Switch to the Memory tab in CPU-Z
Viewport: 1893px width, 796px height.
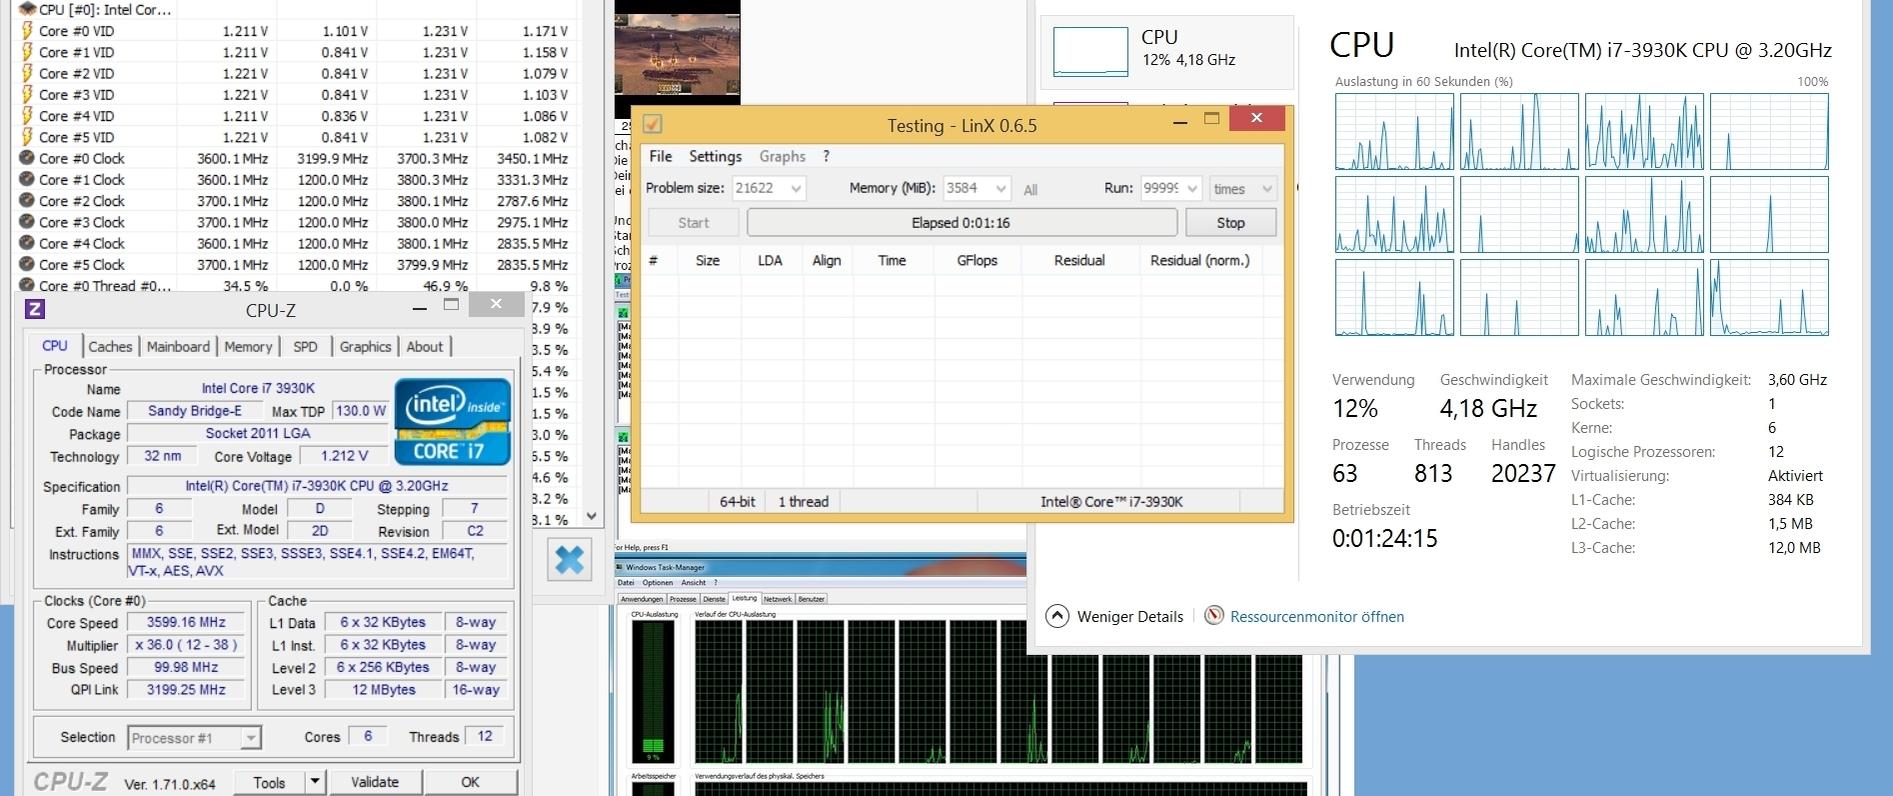(x=248, y=346)
